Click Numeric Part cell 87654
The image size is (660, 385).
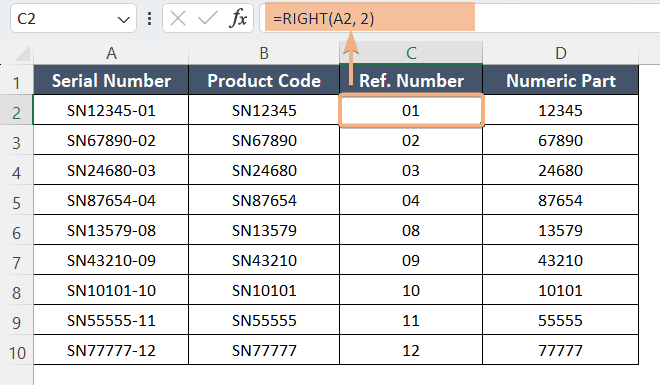point(560,200)
